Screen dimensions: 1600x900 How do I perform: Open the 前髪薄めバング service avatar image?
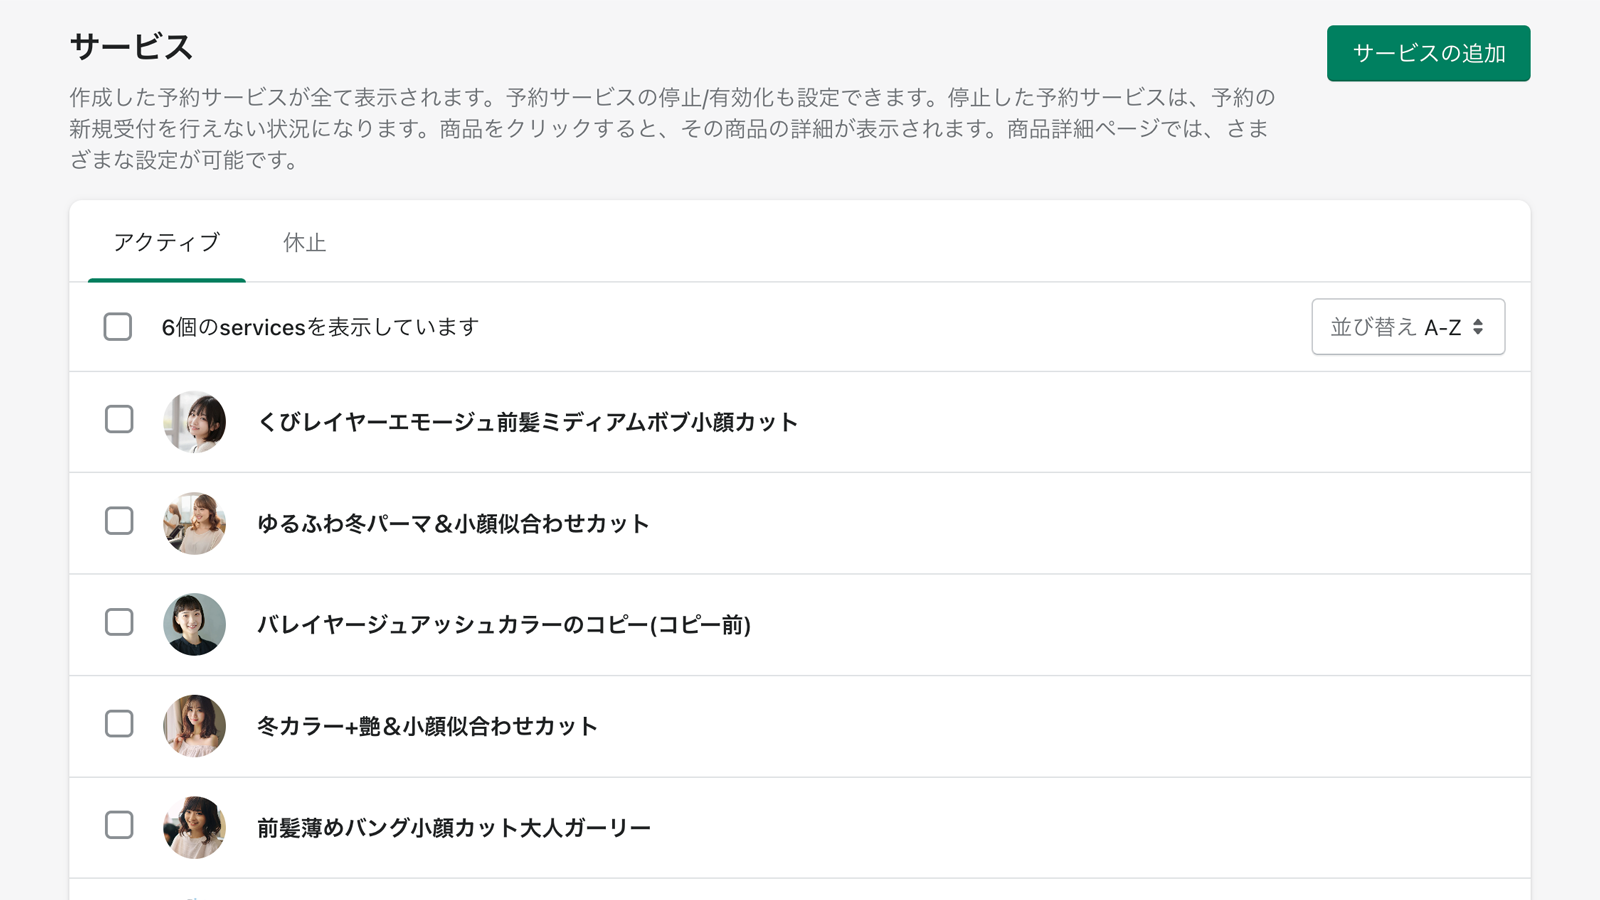pyautogui.click(x=194, y=828)
